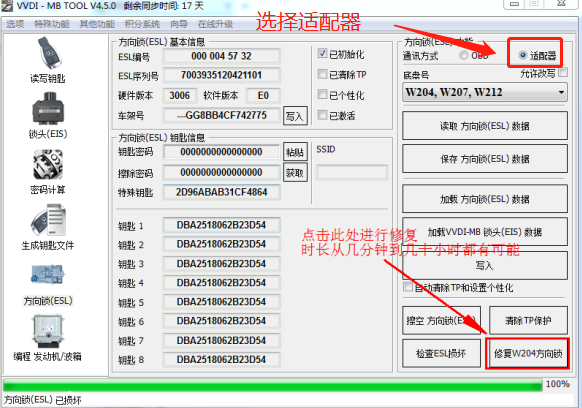Click the 钥匙 8 value field
The height and width of the screenshot is (408, 582).
[222, 360]
